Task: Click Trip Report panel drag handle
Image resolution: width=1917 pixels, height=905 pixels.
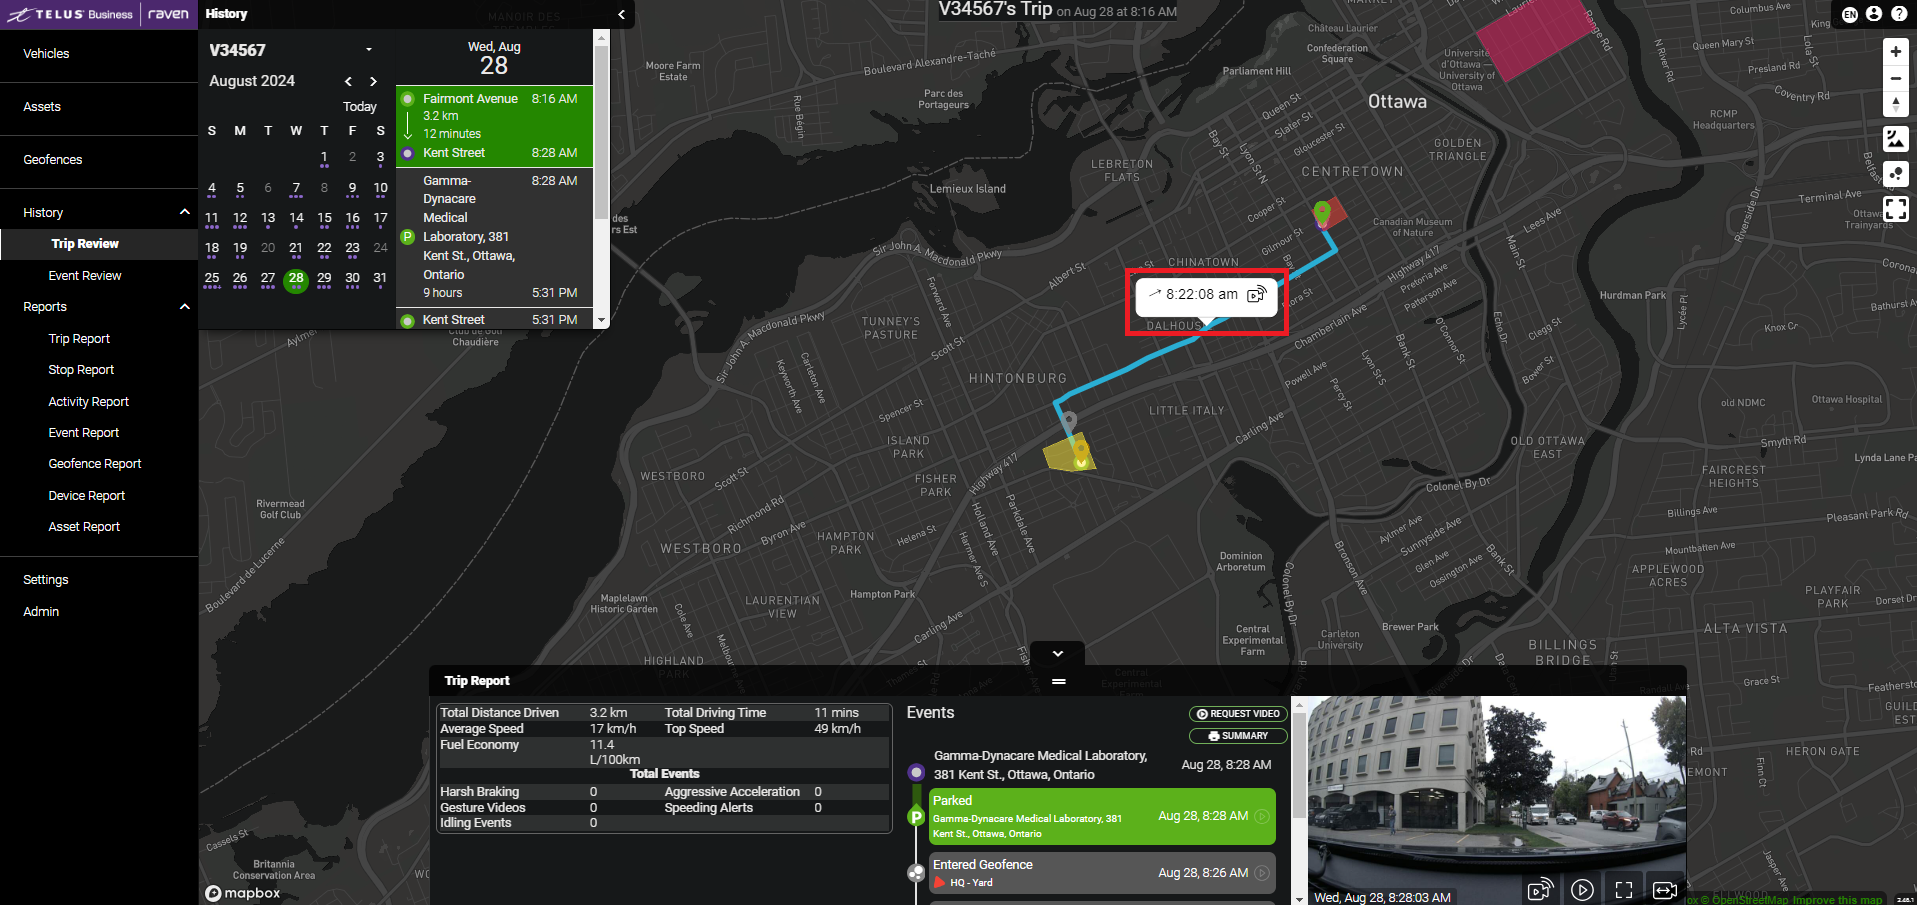Action: [1058, 681]
